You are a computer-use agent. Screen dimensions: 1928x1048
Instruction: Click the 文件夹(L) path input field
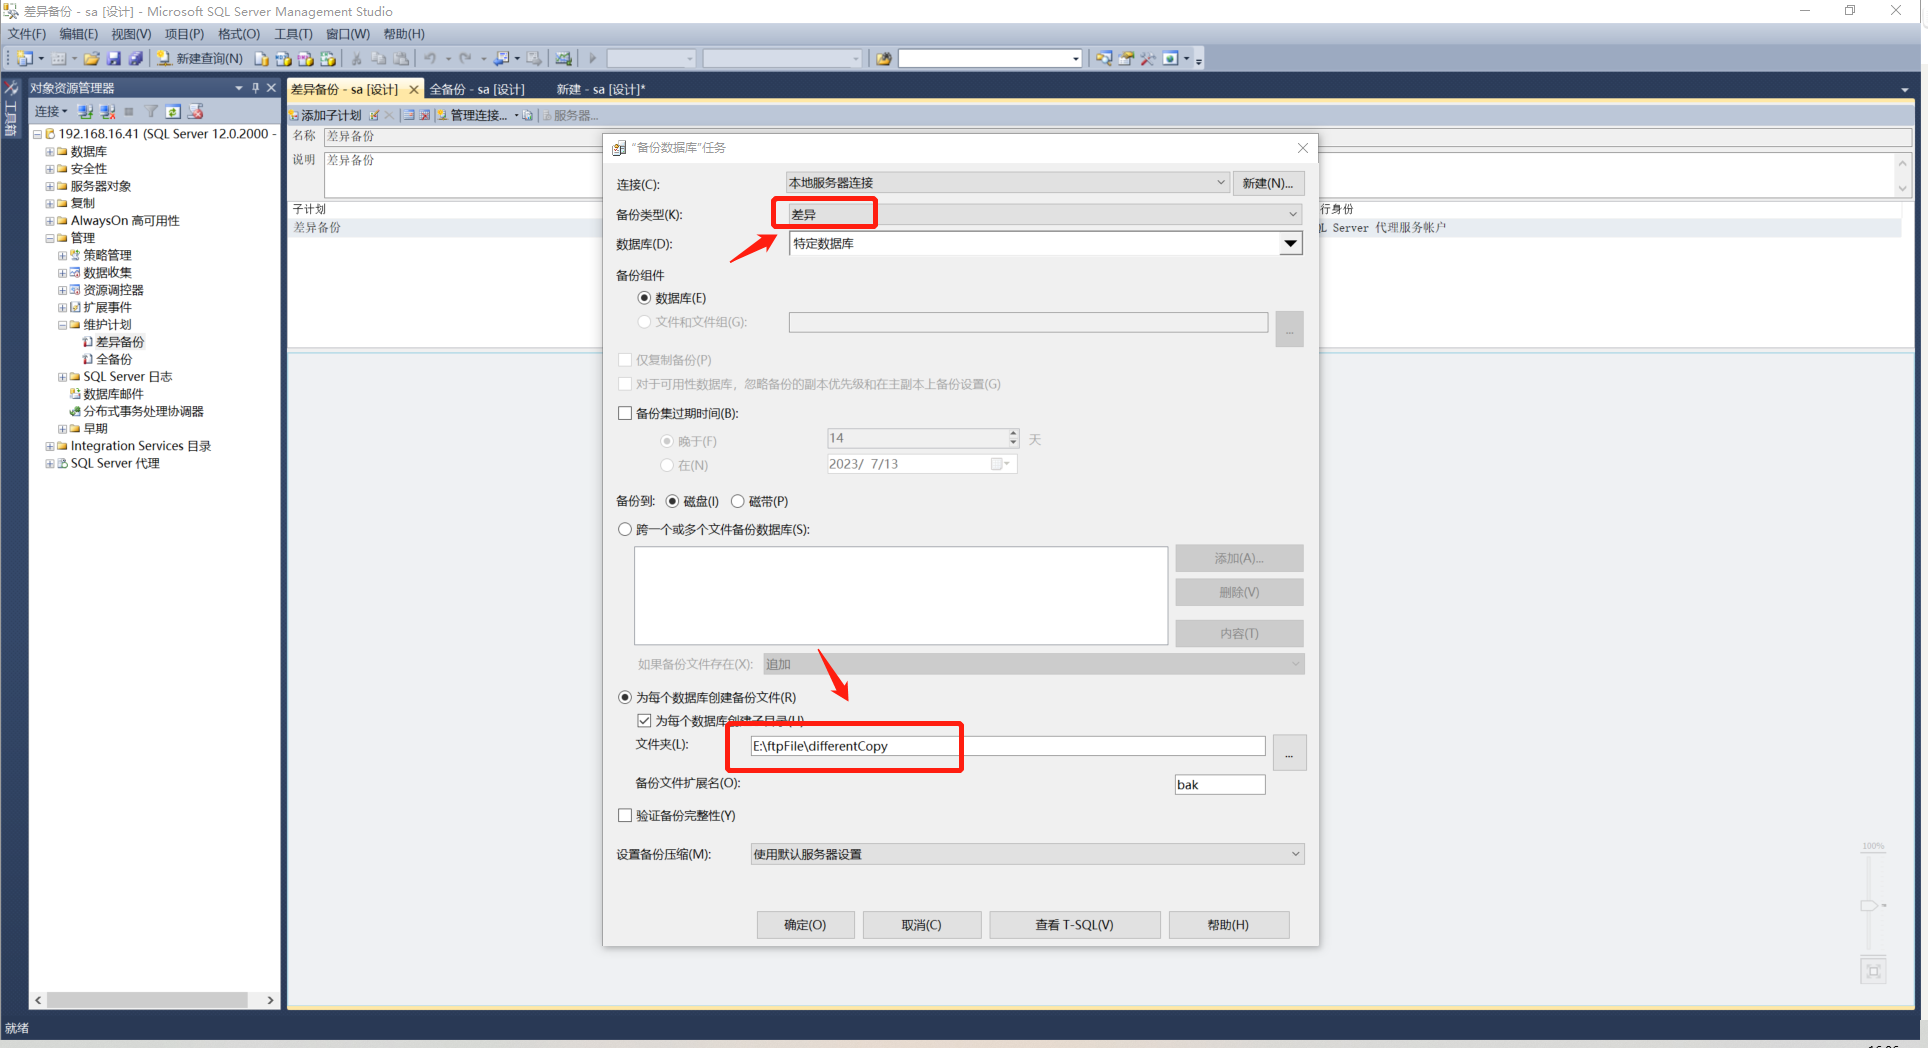[x=1008, y=746]
